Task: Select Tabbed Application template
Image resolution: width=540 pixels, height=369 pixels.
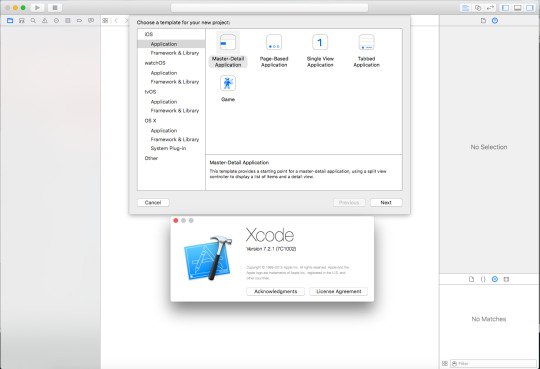Action: click(x=366, y=50)
